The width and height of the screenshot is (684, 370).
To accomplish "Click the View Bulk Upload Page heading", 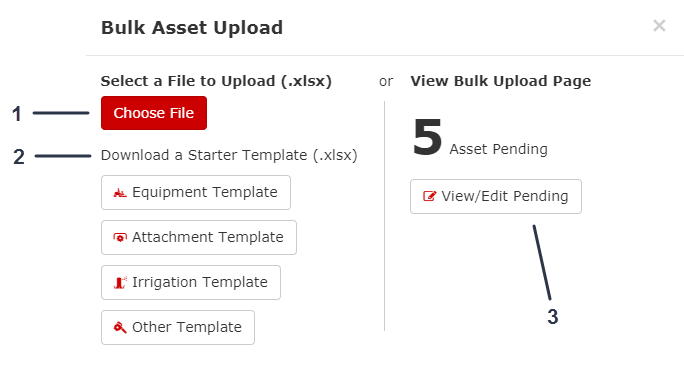I will [501, 81].
